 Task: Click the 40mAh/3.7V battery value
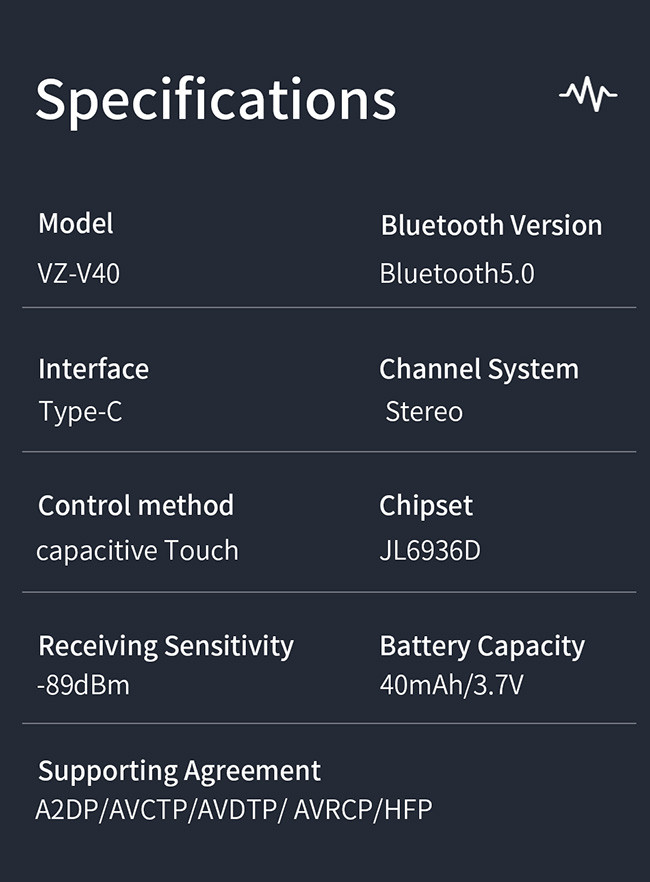coord(452,685)
